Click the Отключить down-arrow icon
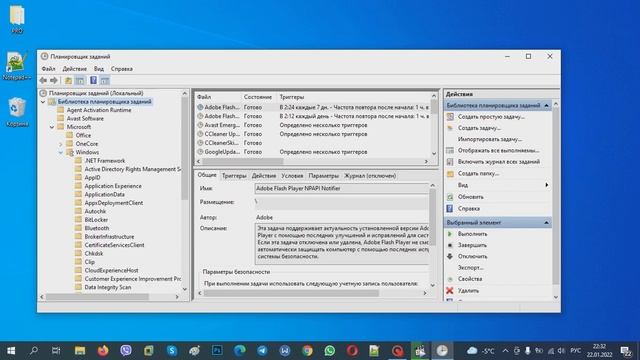640x360 pixels. click(450, 256)
